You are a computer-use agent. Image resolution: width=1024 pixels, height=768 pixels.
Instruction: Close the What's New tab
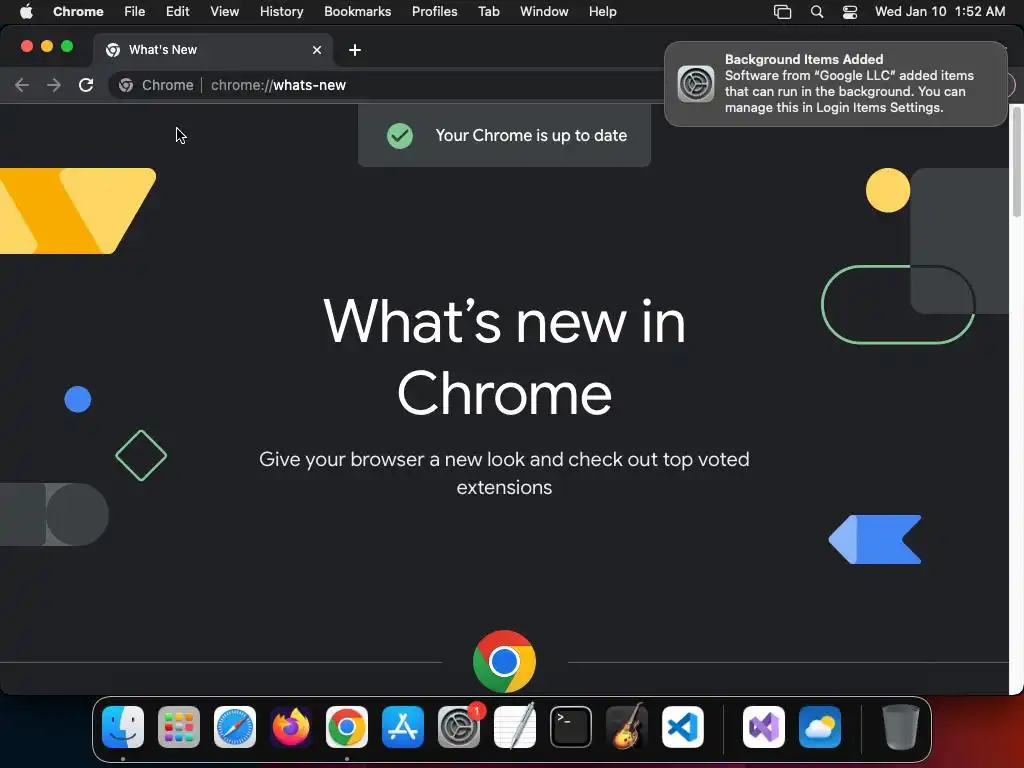317,50
